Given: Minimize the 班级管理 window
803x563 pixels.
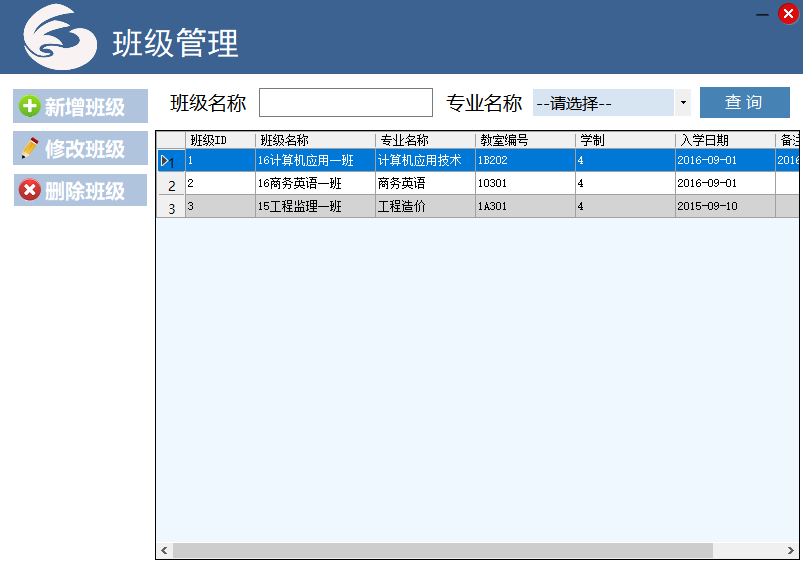Looking at the screenshot, I should 763,15.
